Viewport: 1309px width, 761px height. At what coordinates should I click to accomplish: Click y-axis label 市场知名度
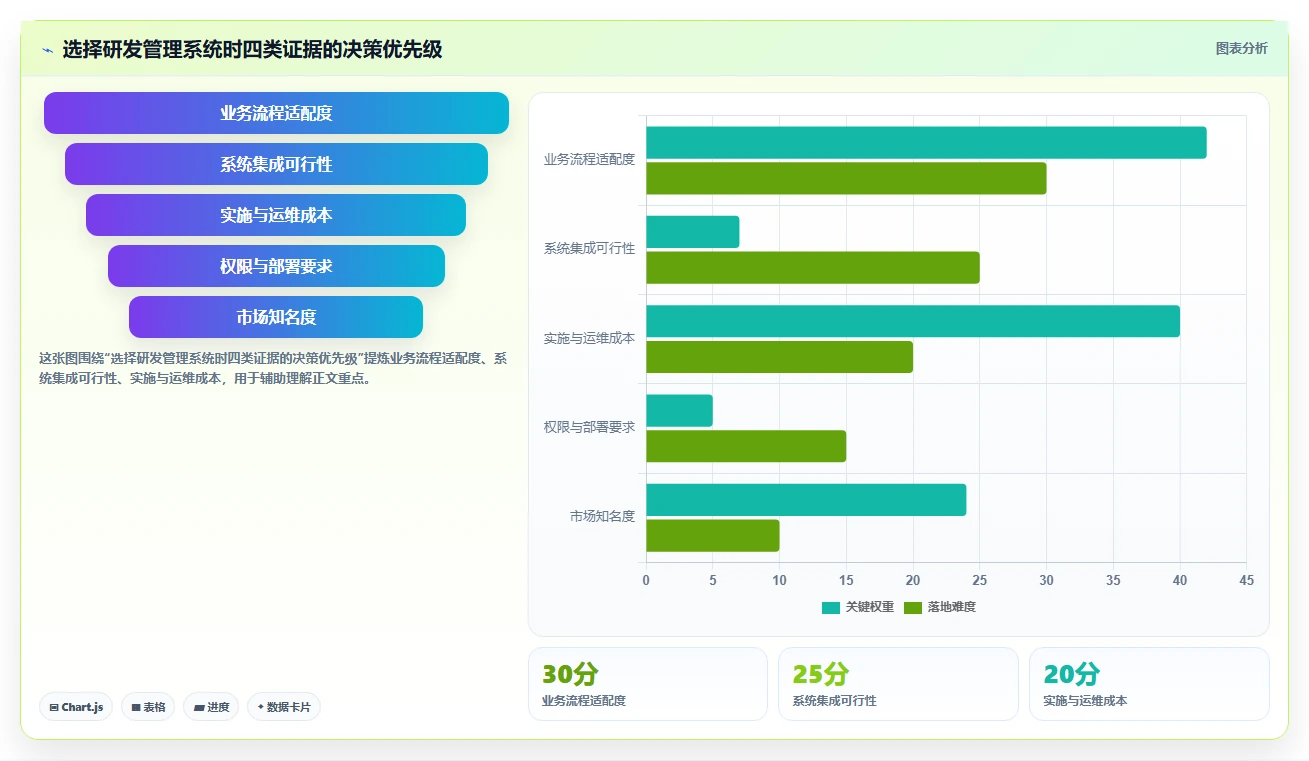(602, 517)
